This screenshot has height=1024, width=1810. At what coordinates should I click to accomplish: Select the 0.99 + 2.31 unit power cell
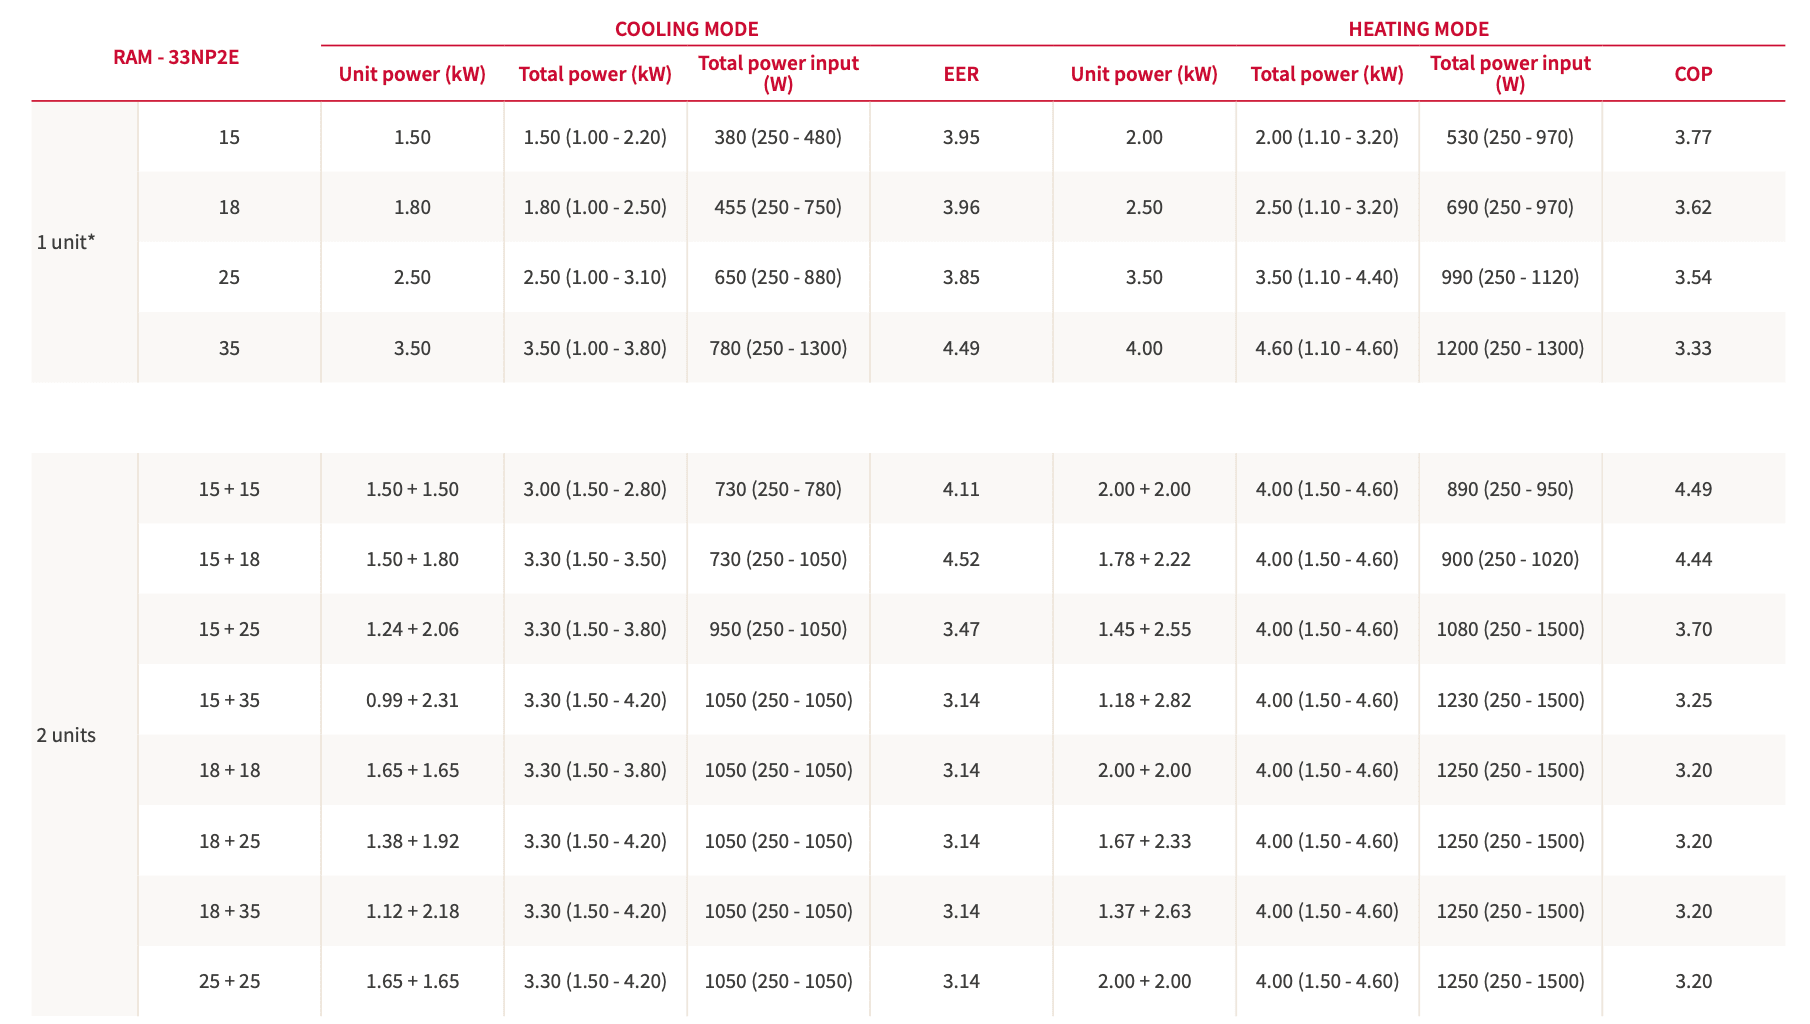[412, 700]
